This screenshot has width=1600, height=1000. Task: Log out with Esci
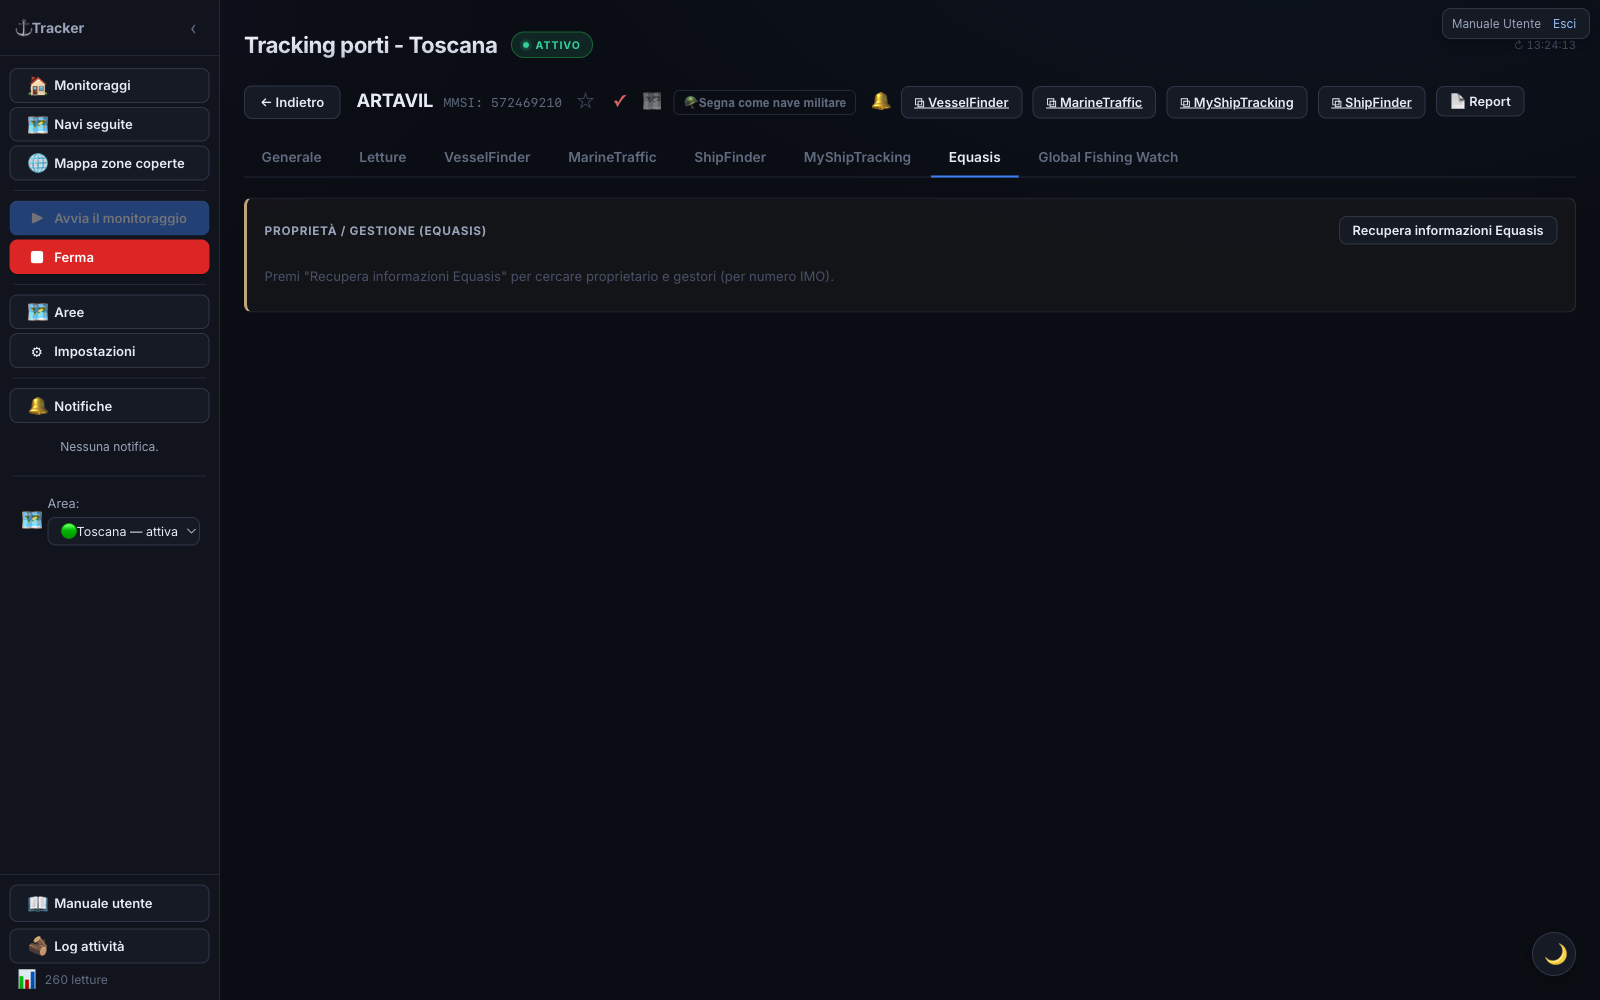tap(1564, 24)
